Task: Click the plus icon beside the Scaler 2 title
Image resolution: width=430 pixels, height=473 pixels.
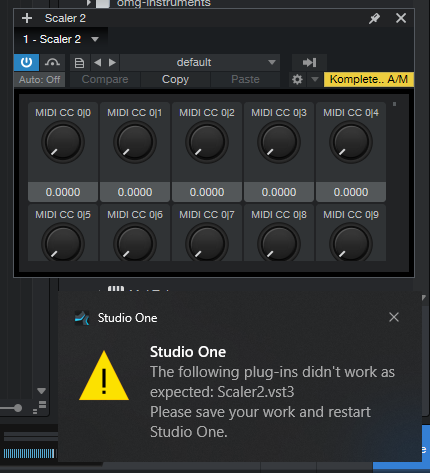Action: click(27, 18)
